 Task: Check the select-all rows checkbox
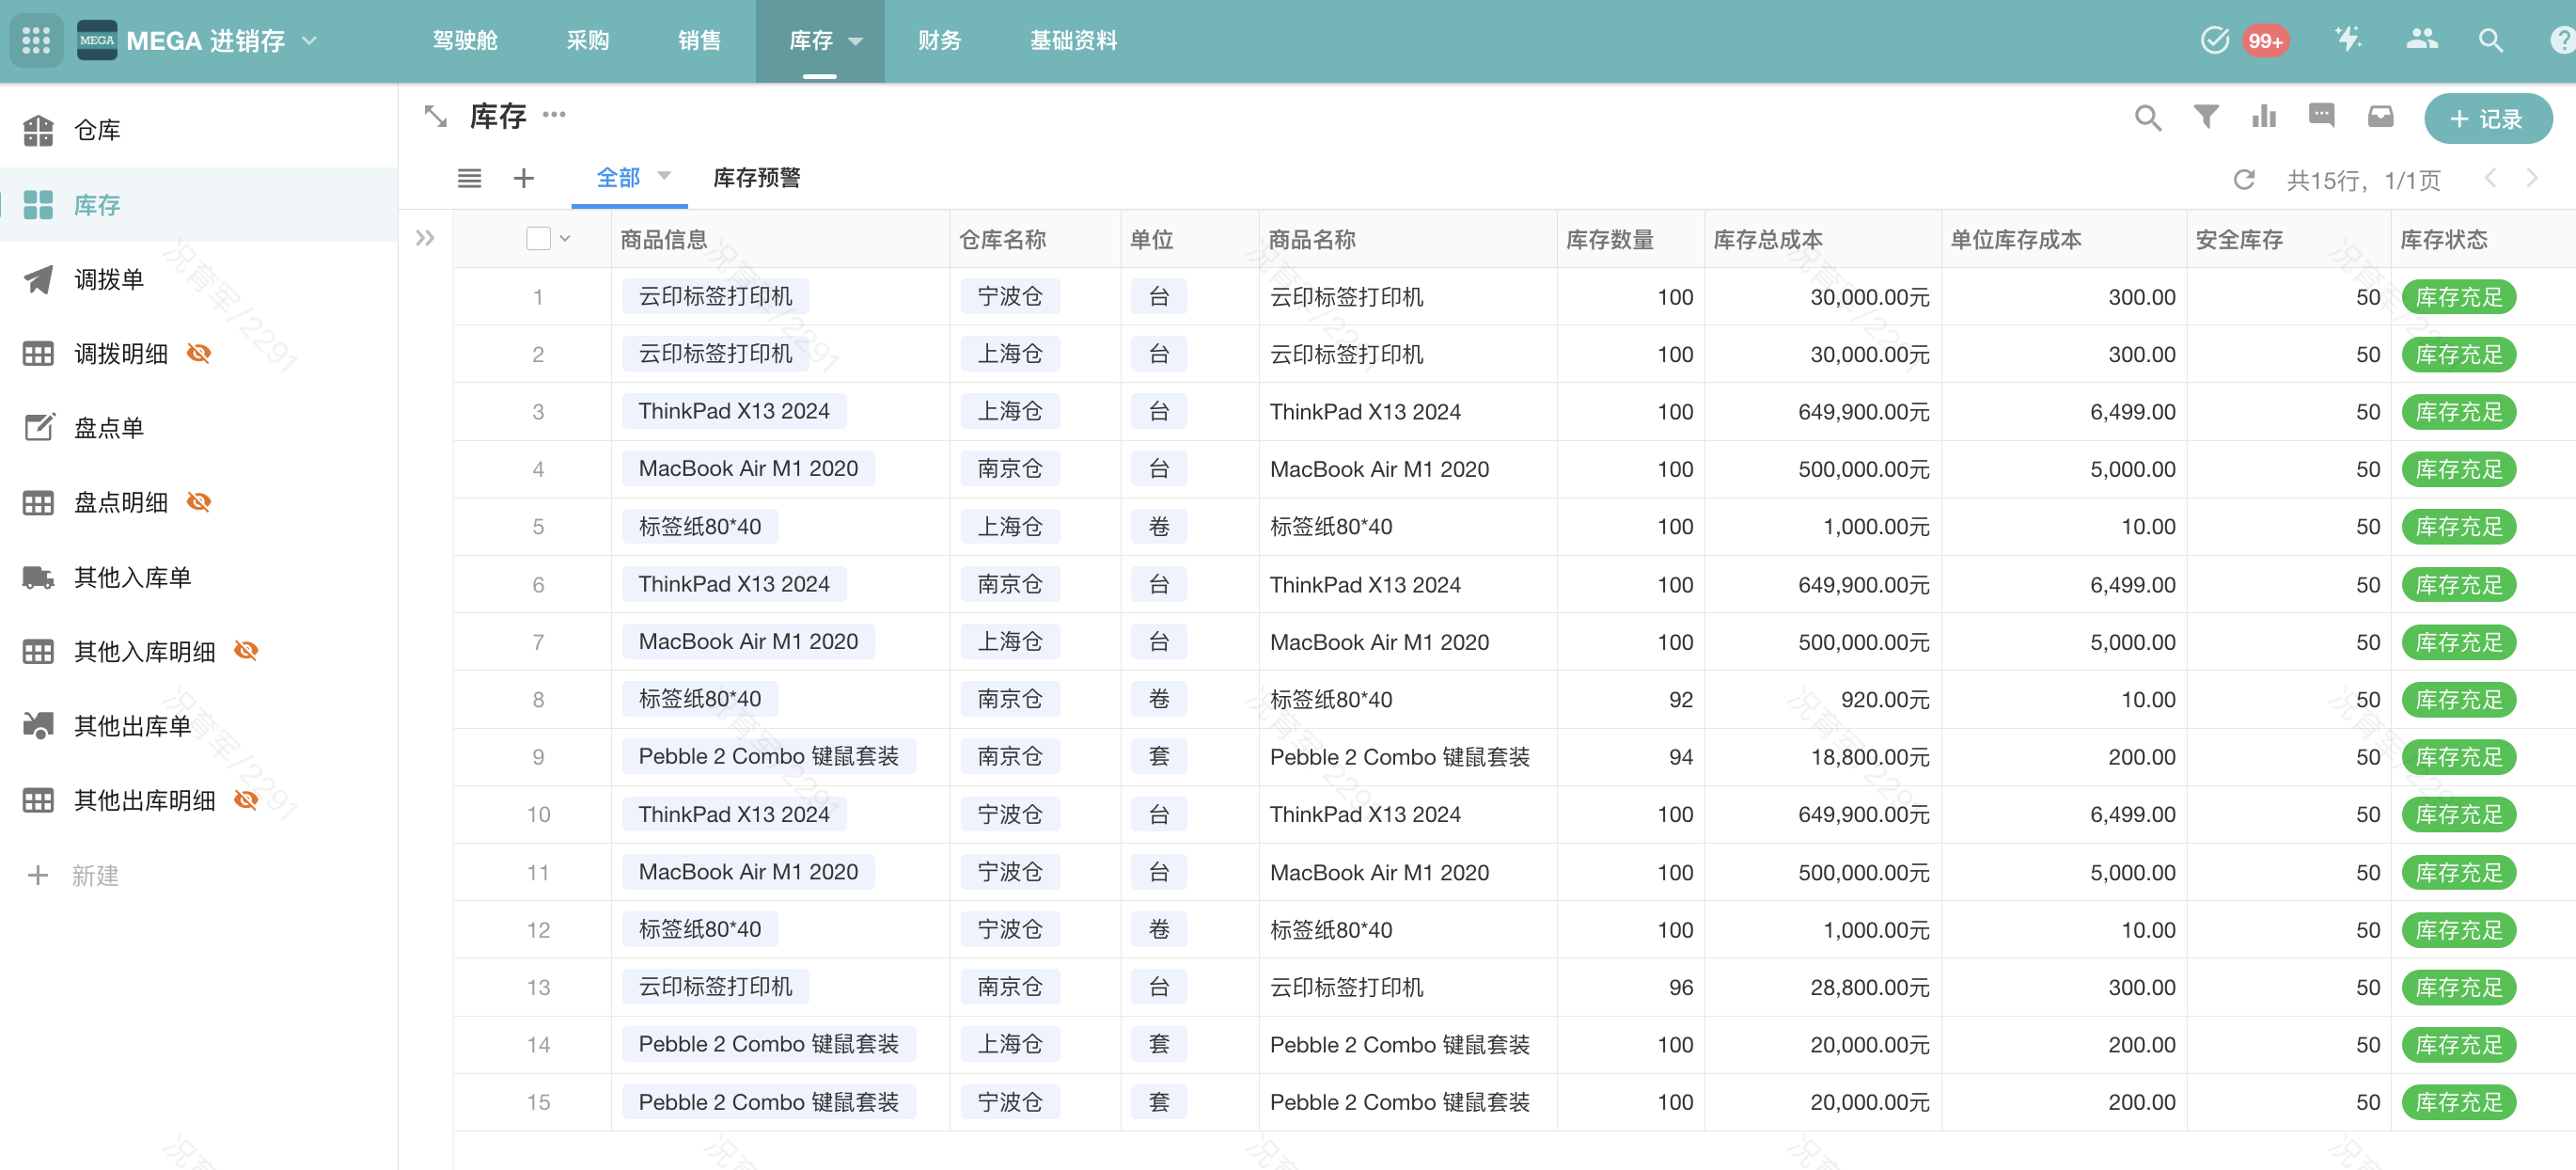coord(538,239)
